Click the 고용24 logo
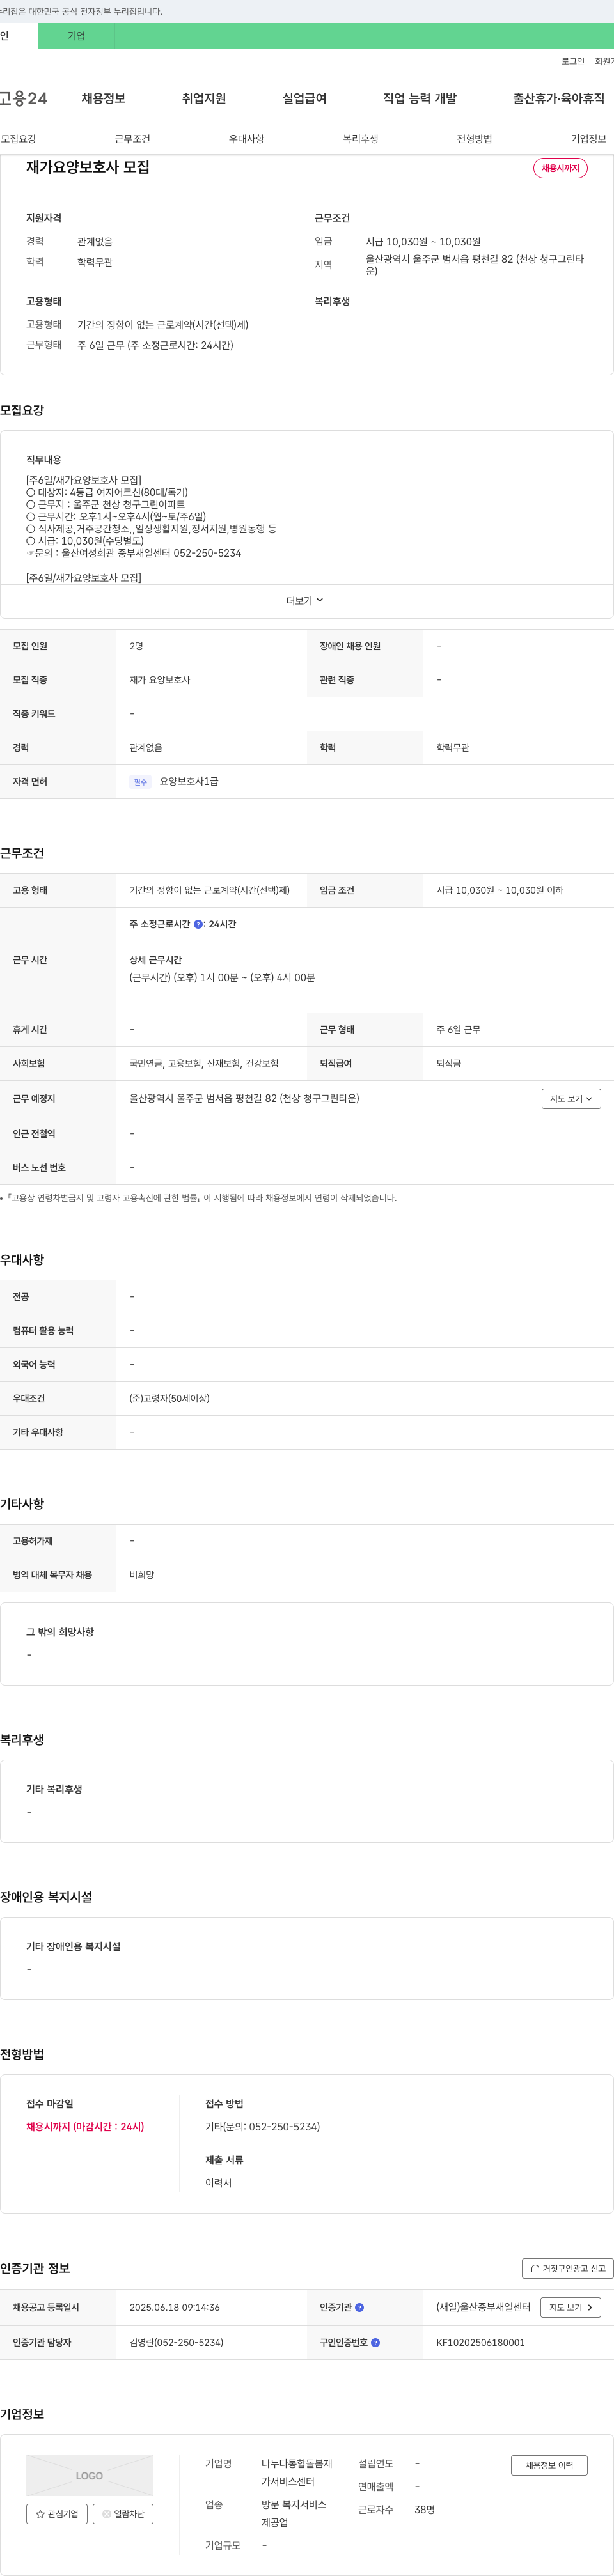This screenshot has width=614, height=2576. (24, 98)
